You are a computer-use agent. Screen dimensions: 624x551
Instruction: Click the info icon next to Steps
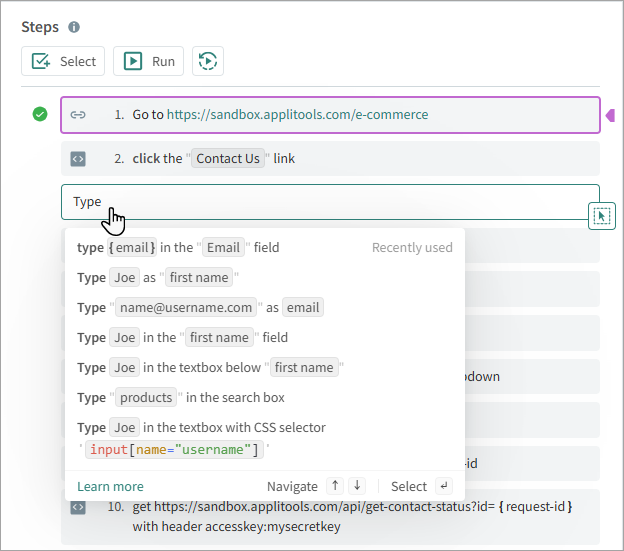pos(74,27)
